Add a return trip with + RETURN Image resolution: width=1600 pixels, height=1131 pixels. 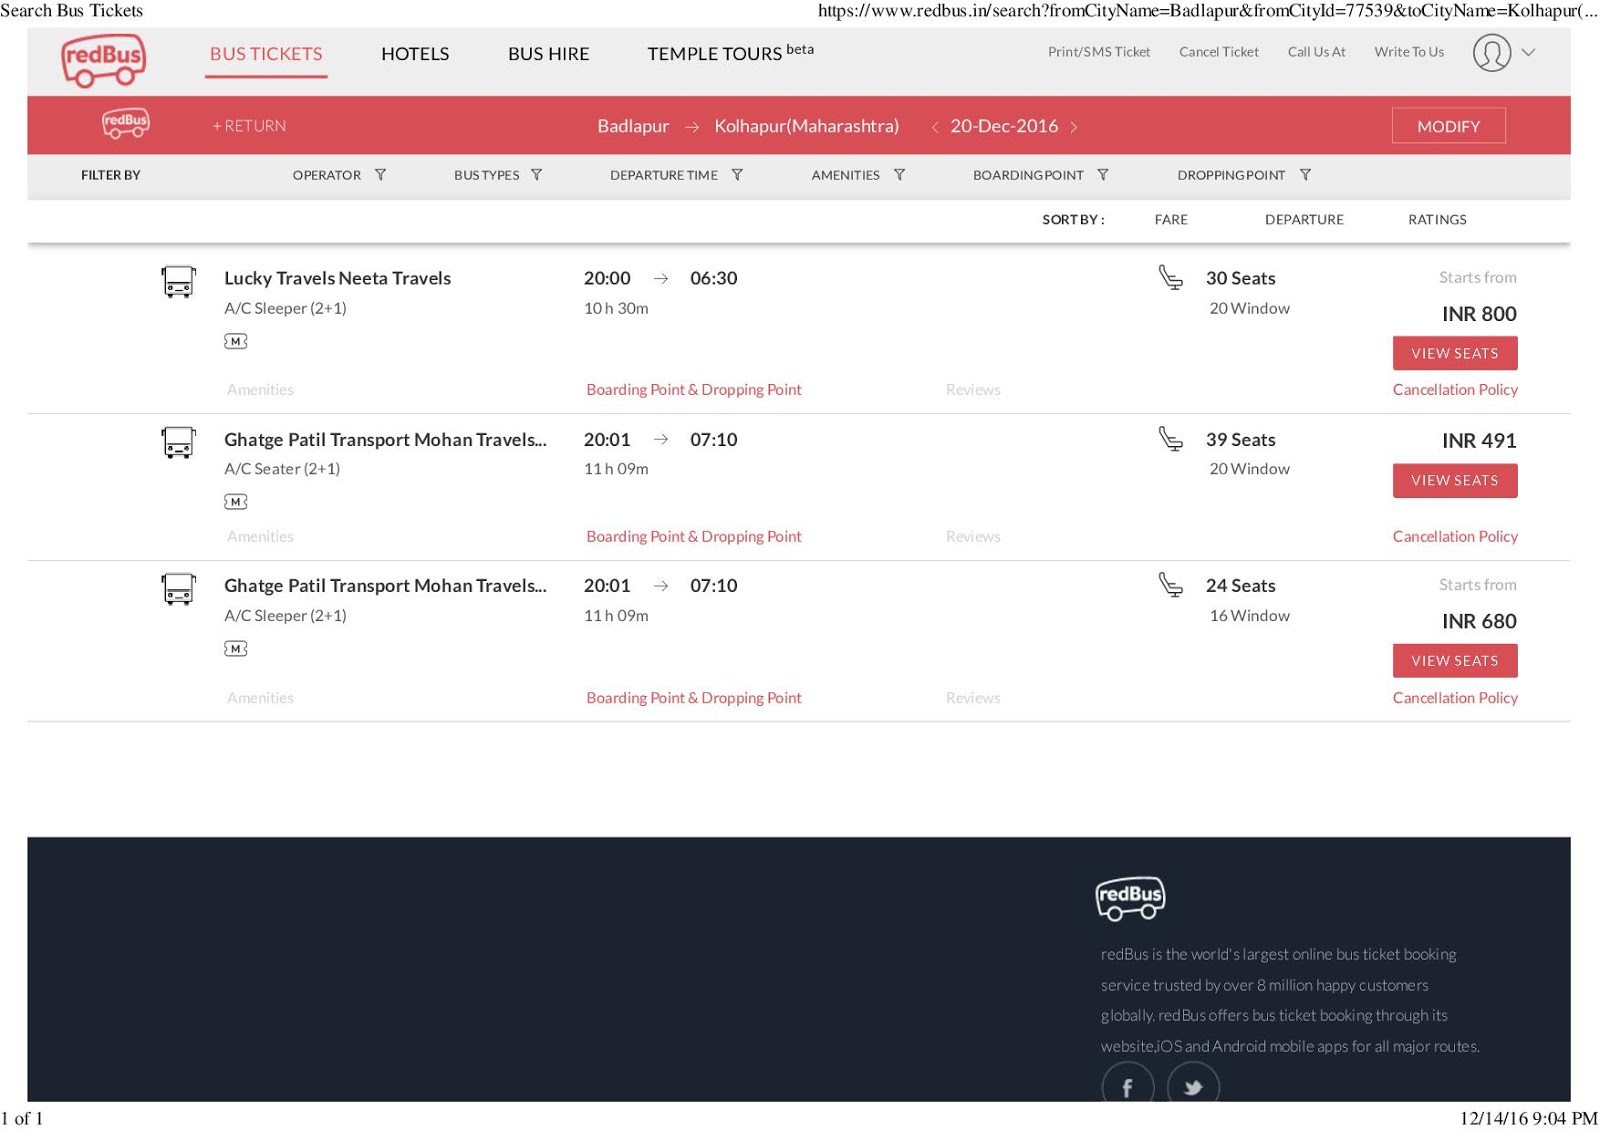[249, 126]
